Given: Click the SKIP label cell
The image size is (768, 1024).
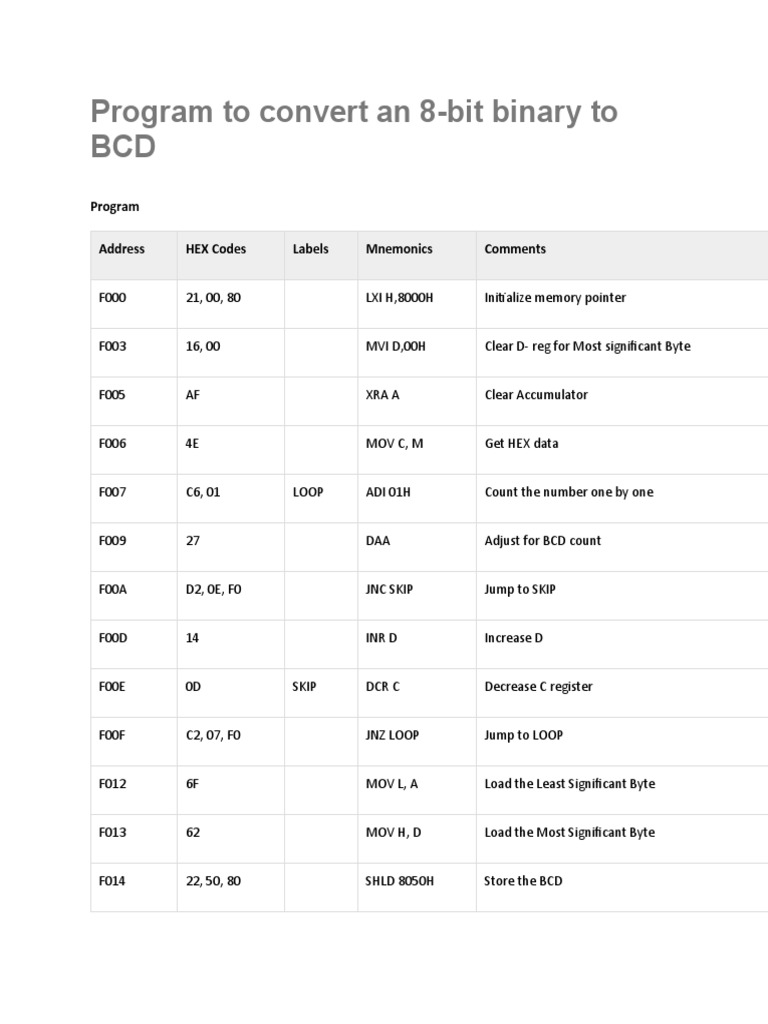Looking at the screenshot, I should [x=305, y=687].
